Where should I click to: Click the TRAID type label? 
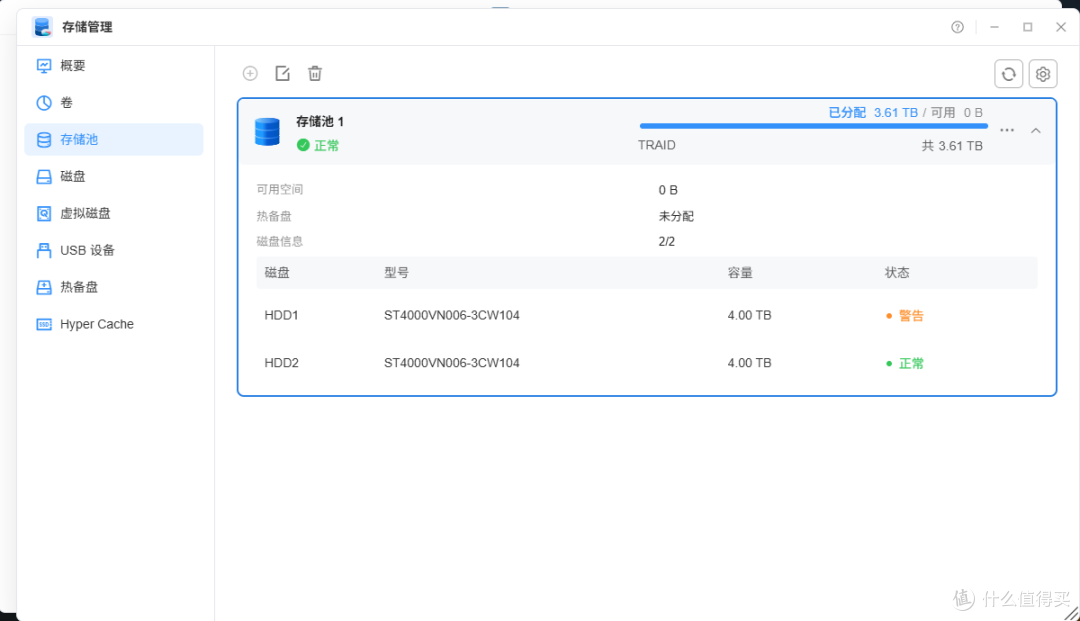tap(656, 145)
